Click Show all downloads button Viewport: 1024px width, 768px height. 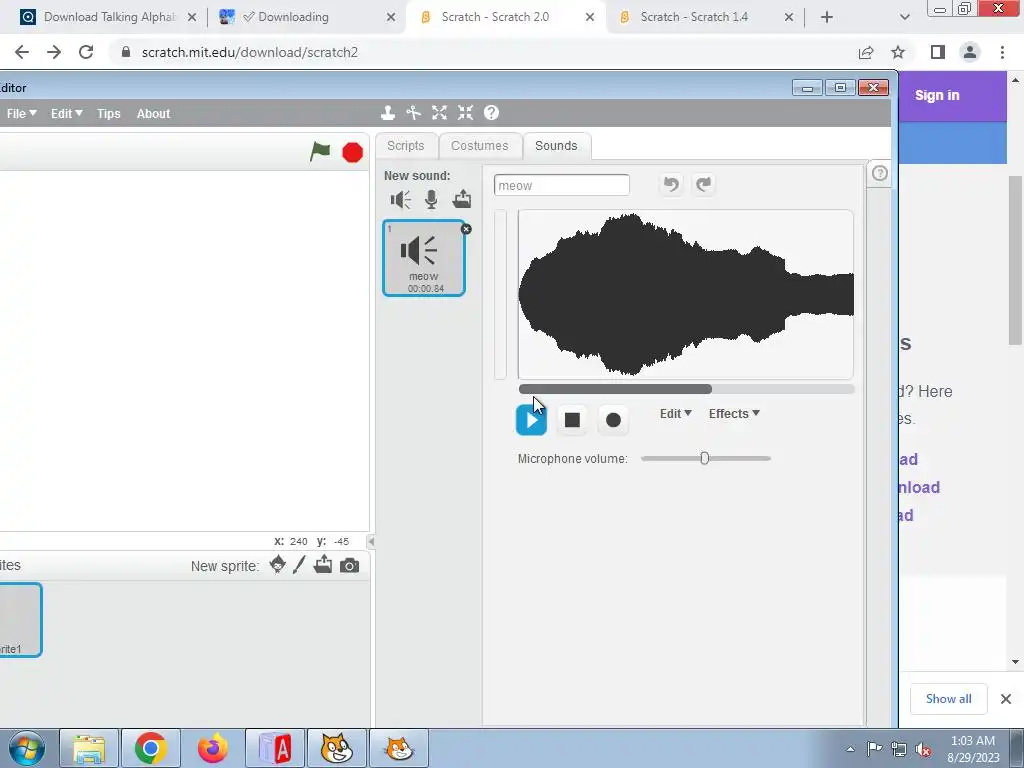click(948, 699)
